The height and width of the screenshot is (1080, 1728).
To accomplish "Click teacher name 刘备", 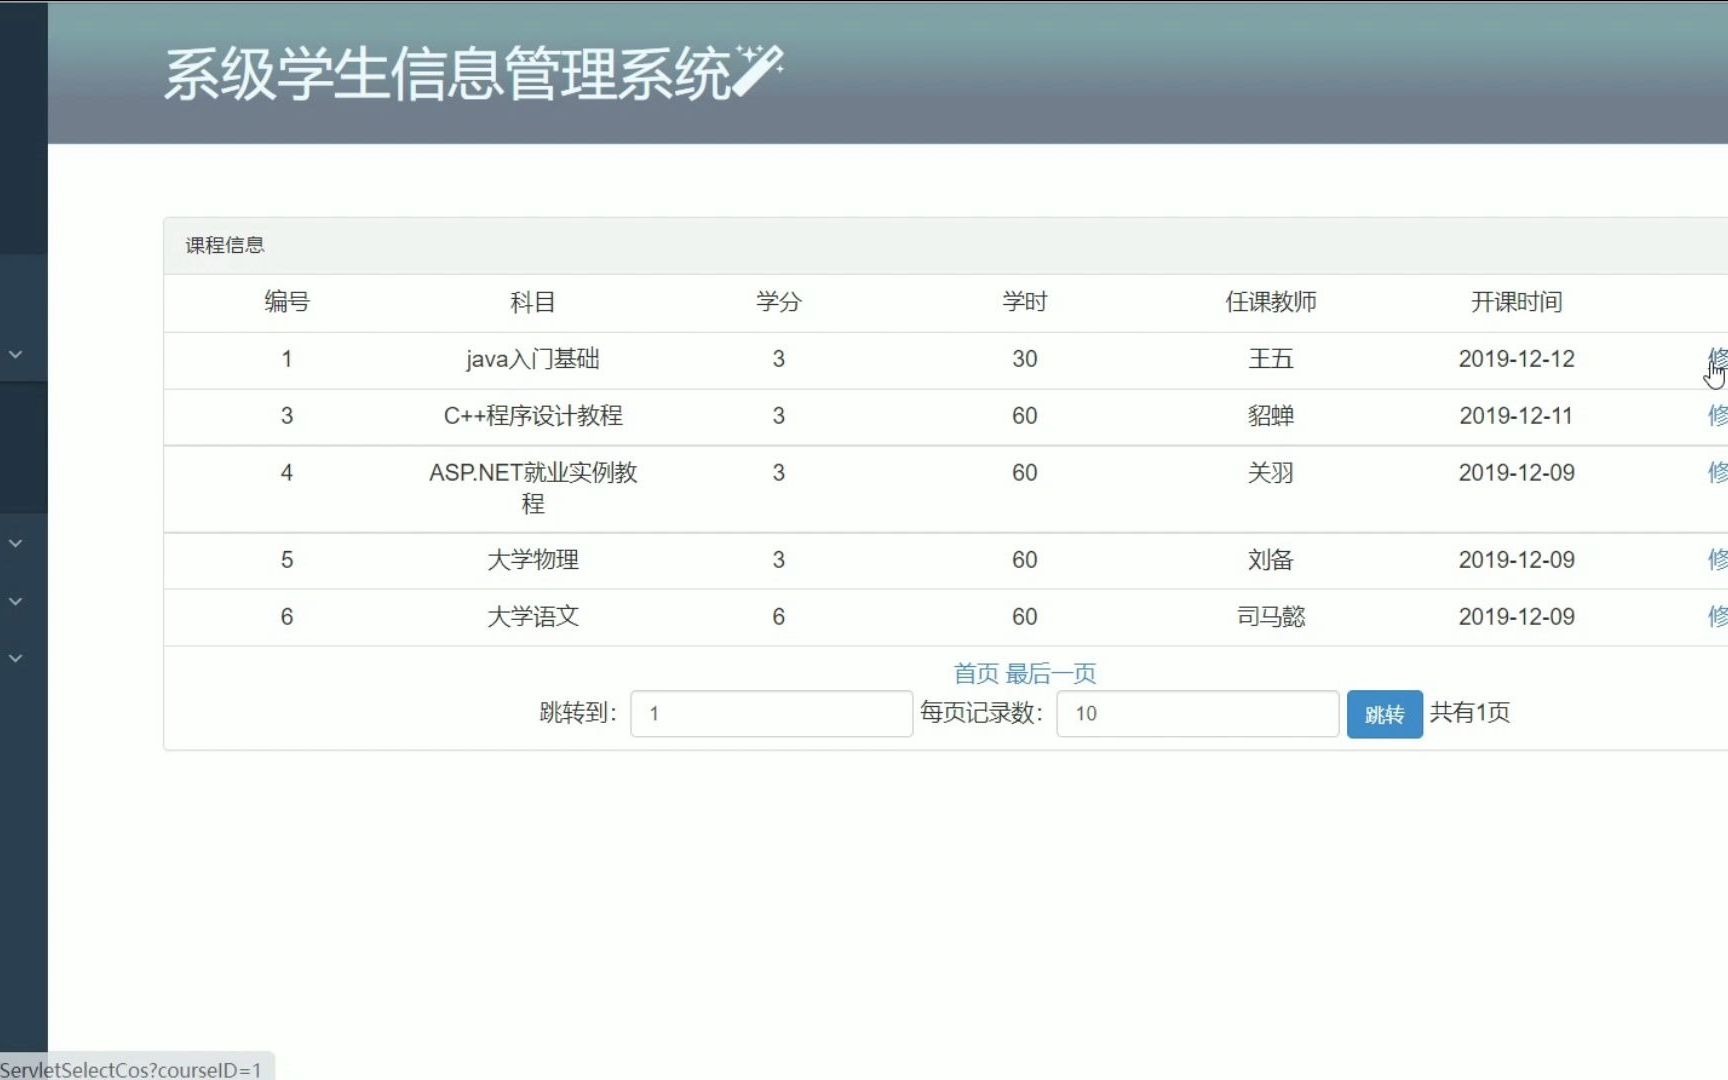I will 1271,560.
